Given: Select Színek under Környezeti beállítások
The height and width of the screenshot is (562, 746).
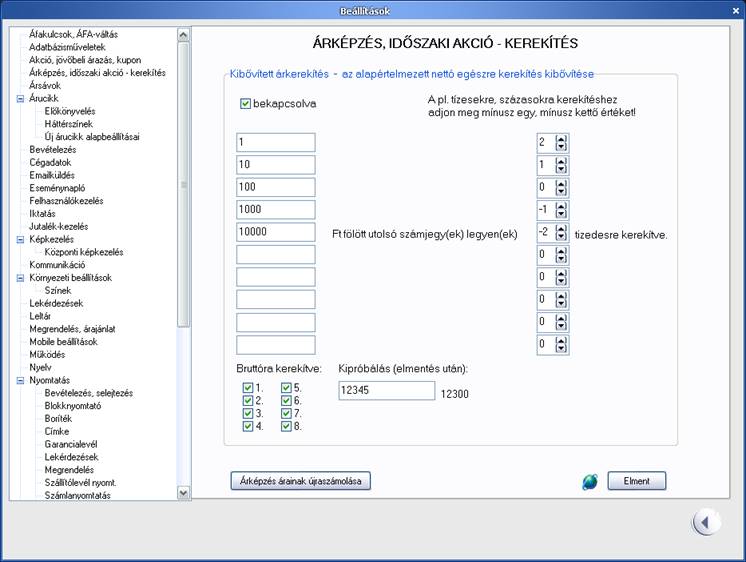Looking at the screenshot, I should click(x=58, y=291).
